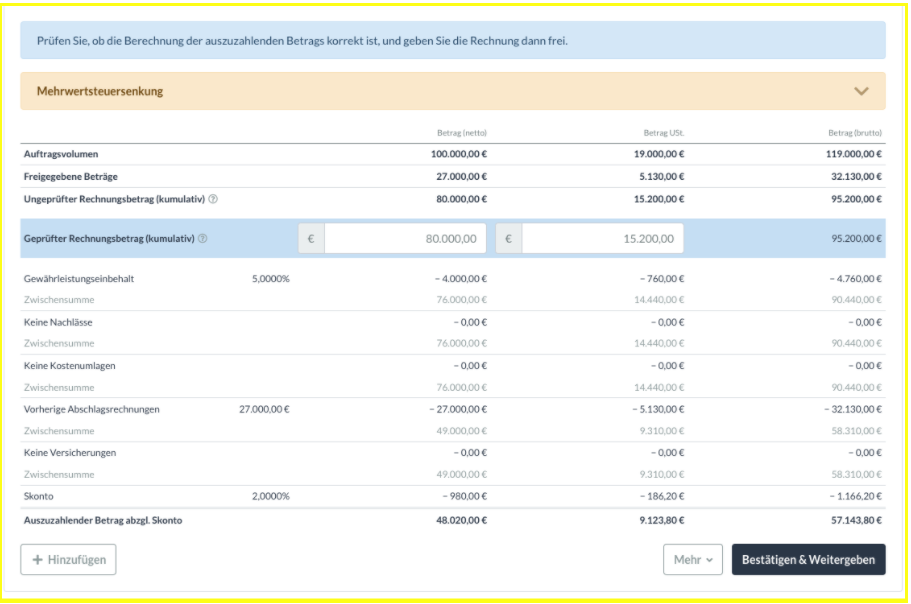Click the blue info banner text
Screen dimensions: 911x604
(302, 41)
